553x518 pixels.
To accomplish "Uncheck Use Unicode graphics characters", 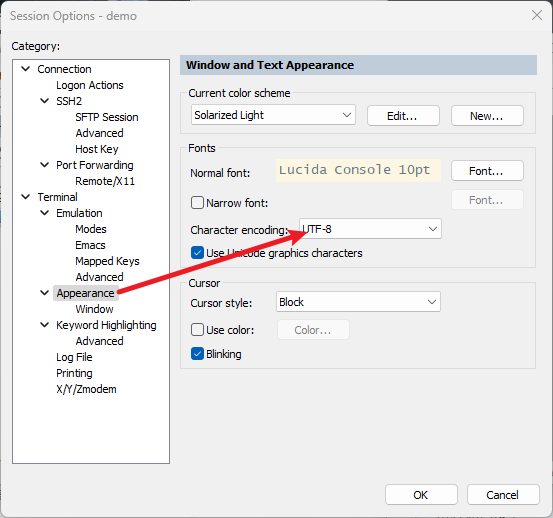I will click(x=197, y=253).
